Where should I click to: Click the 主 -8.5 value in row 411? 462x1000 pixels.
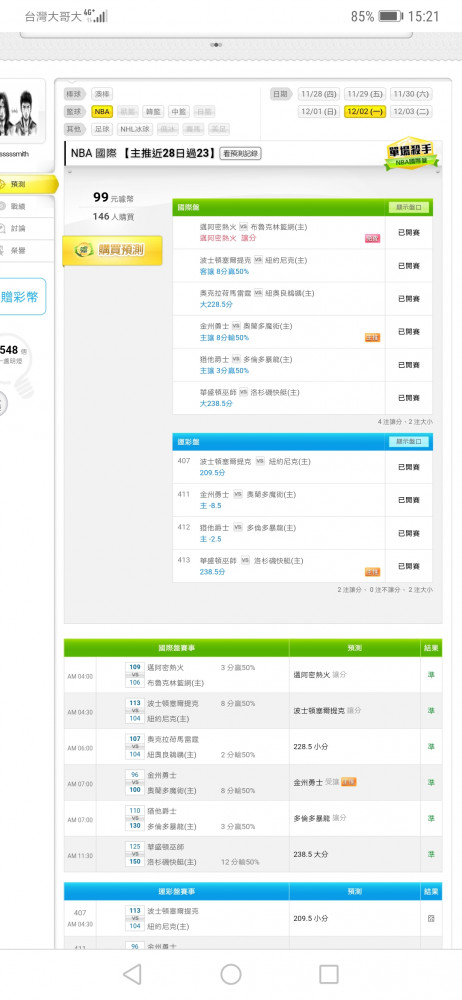point(211,506)
